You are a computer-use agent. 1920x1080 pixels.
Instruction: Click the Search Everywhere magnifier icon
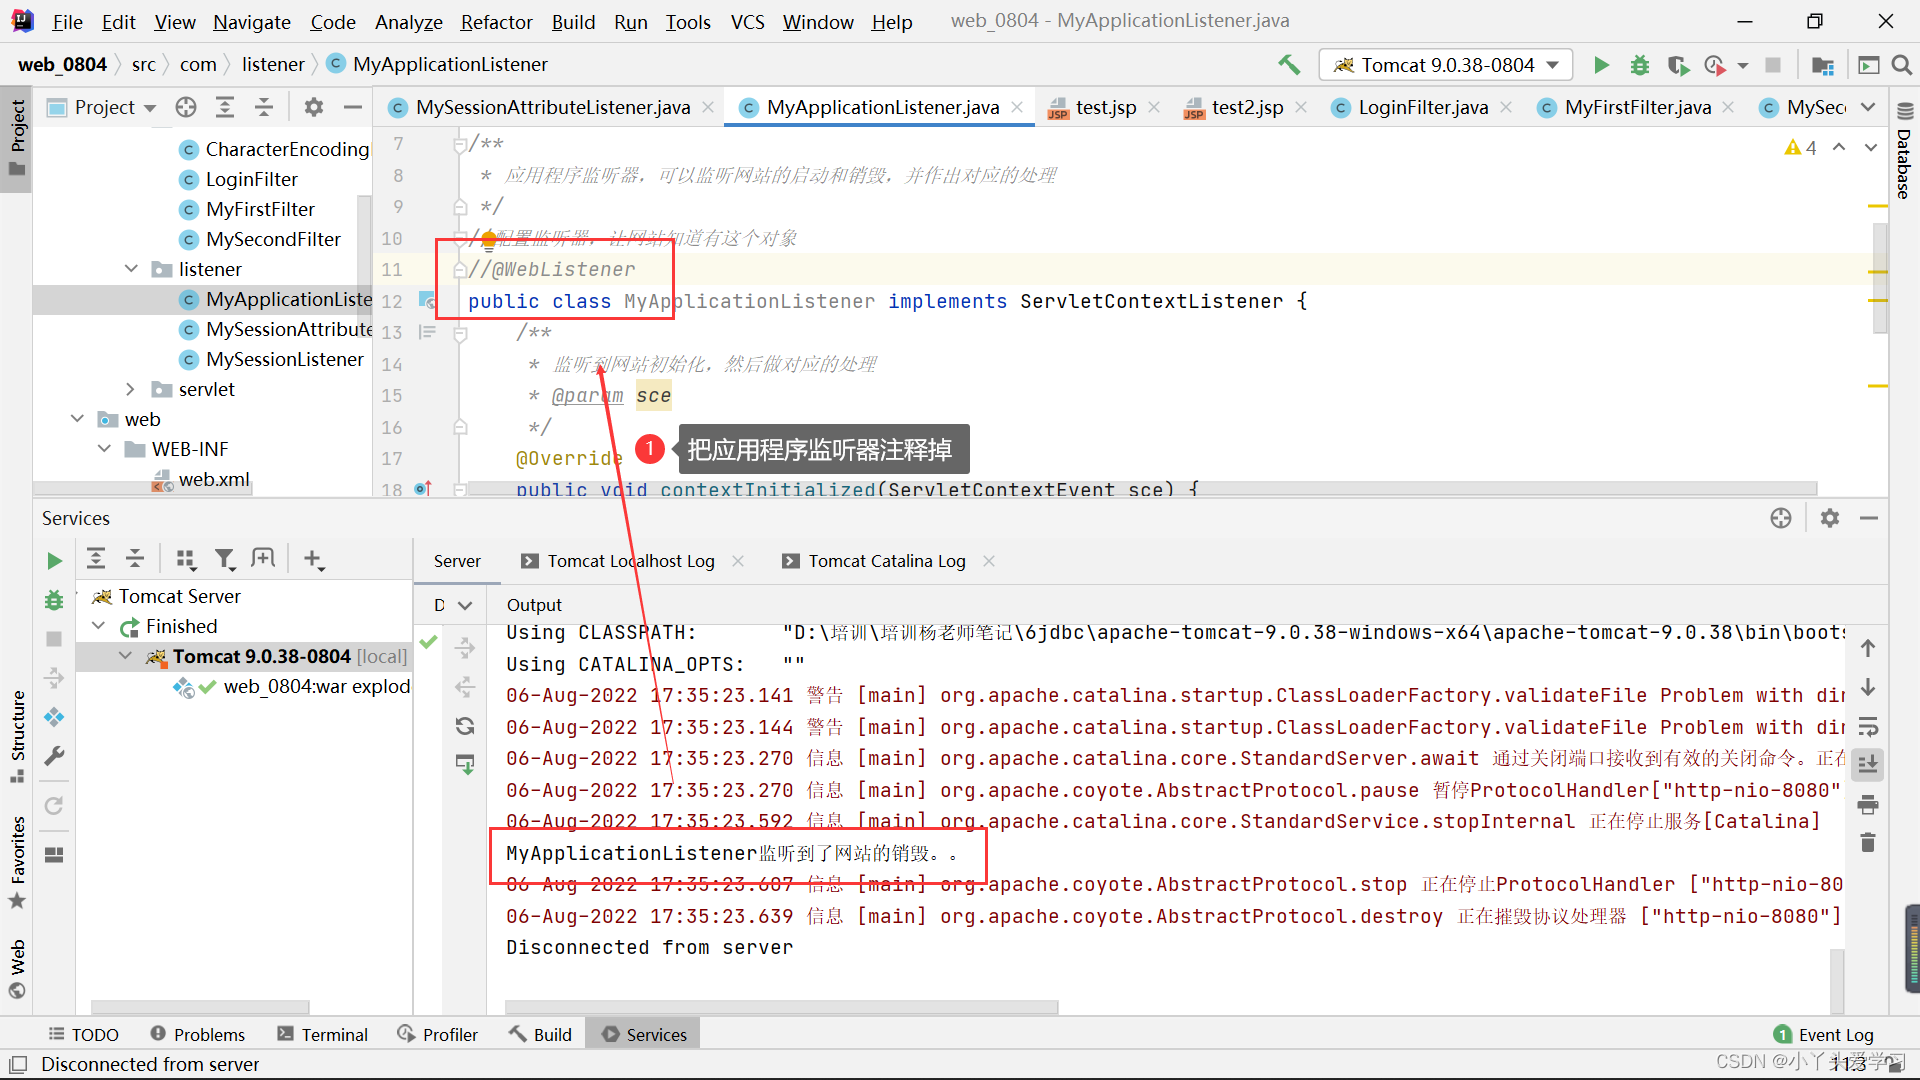click(1902, 65)
